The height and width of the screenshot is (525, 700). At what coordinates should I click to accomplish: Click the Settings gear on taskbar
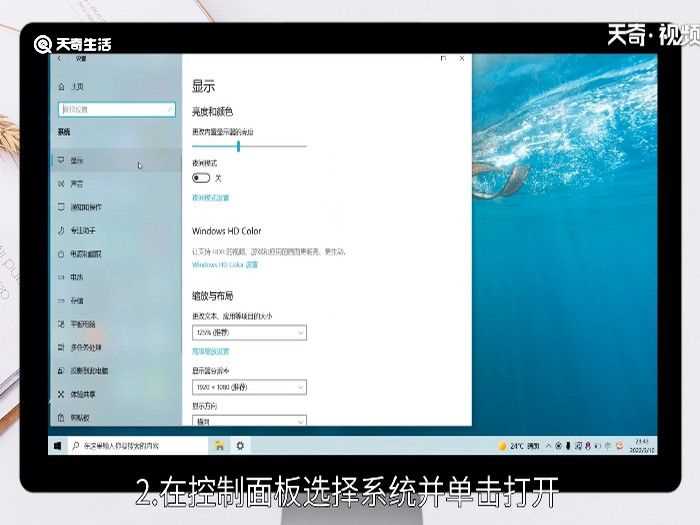240,446
